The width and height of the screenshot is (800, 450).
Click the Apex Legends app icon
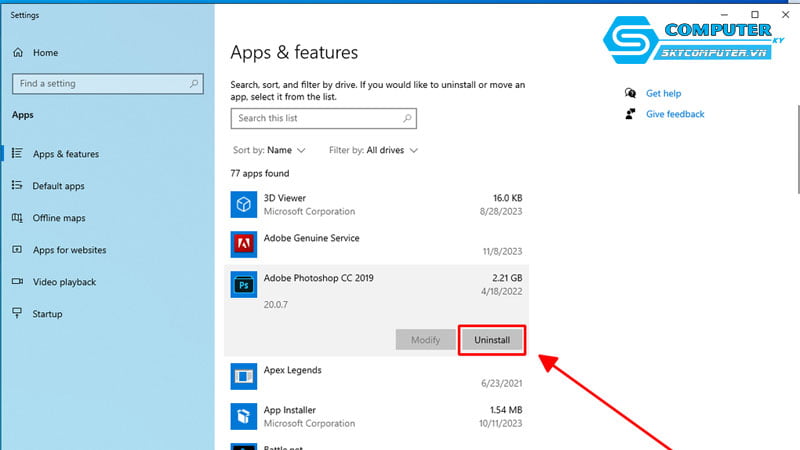[243, 376]
